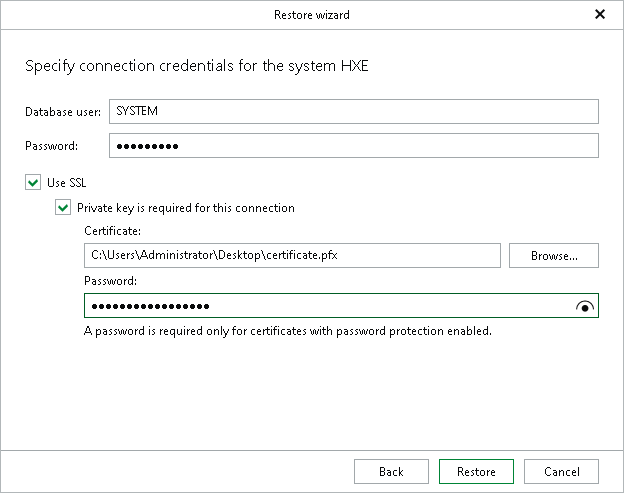Click the "Password:" label beside the database password

51,146
